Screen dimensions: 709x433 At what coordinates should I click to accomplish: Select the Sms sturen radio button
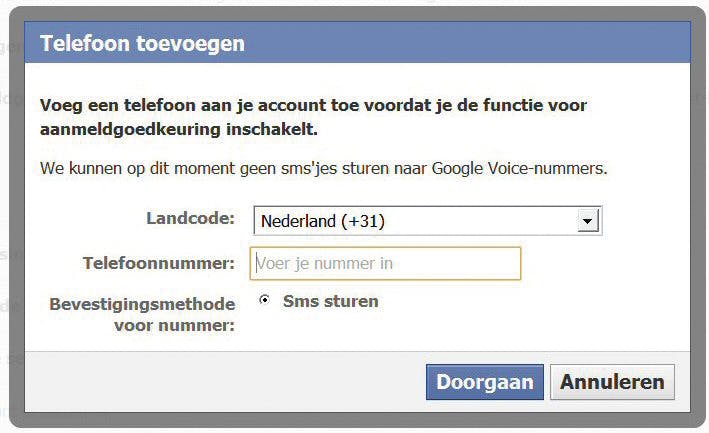click(264, 300)
